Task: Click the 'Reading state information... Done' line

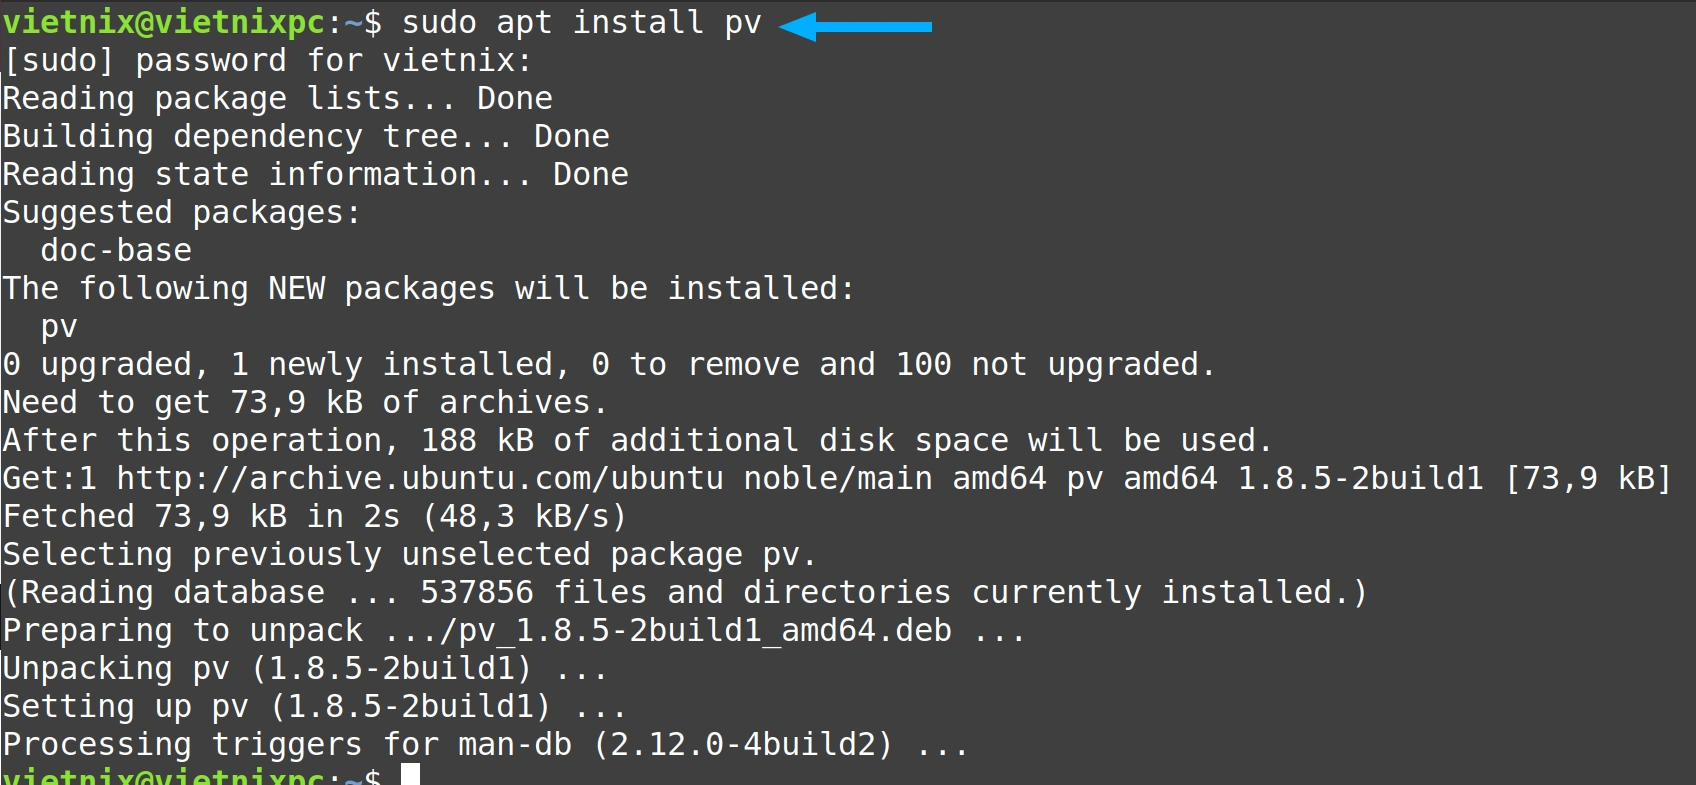Action: click(x=316, y=175)
